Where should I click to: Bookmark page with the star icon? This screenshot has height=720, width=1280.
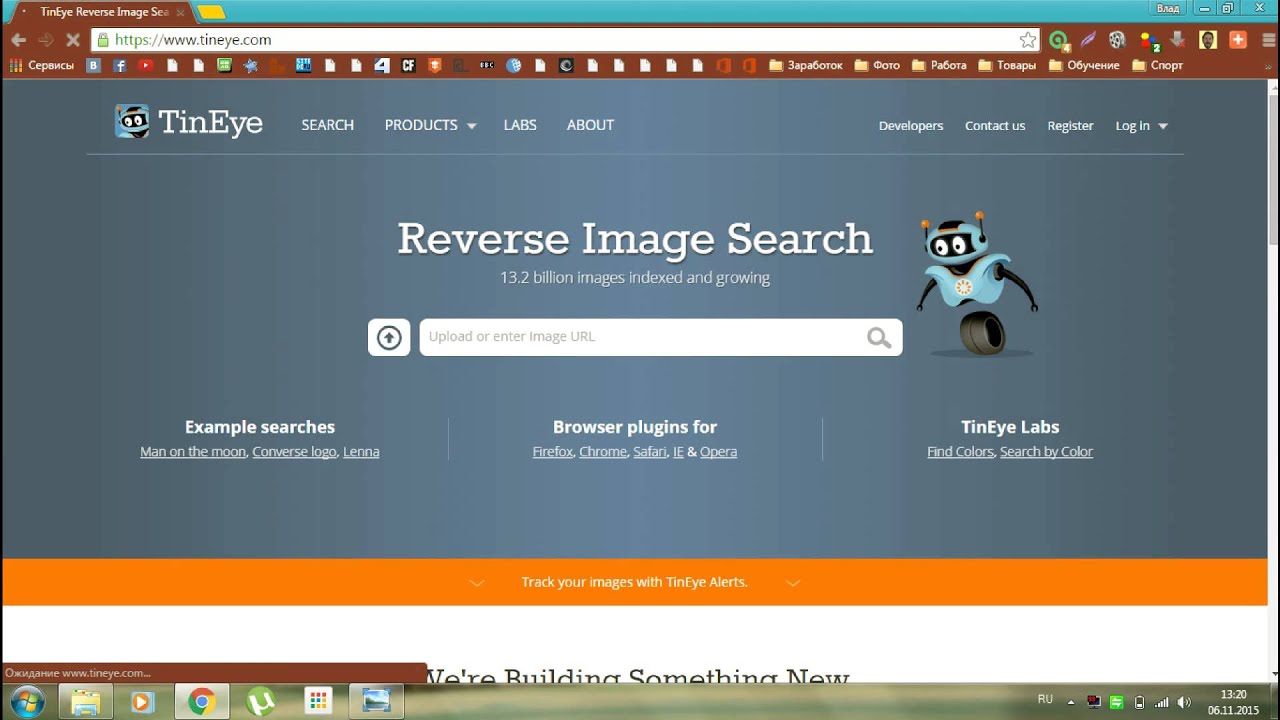(1028, 40)
